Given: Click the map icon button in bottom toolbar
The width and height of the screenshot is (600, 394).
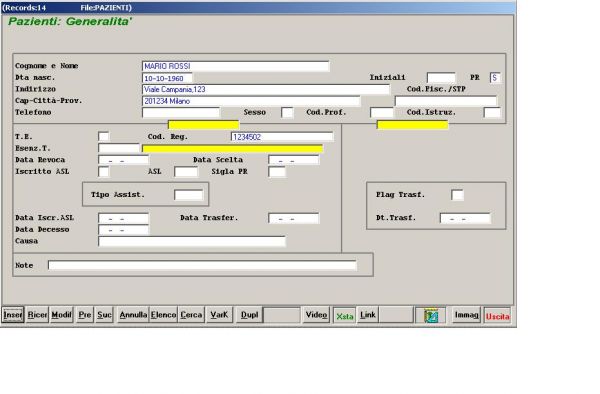Looking at the screenshot, I should click(431, 316).
